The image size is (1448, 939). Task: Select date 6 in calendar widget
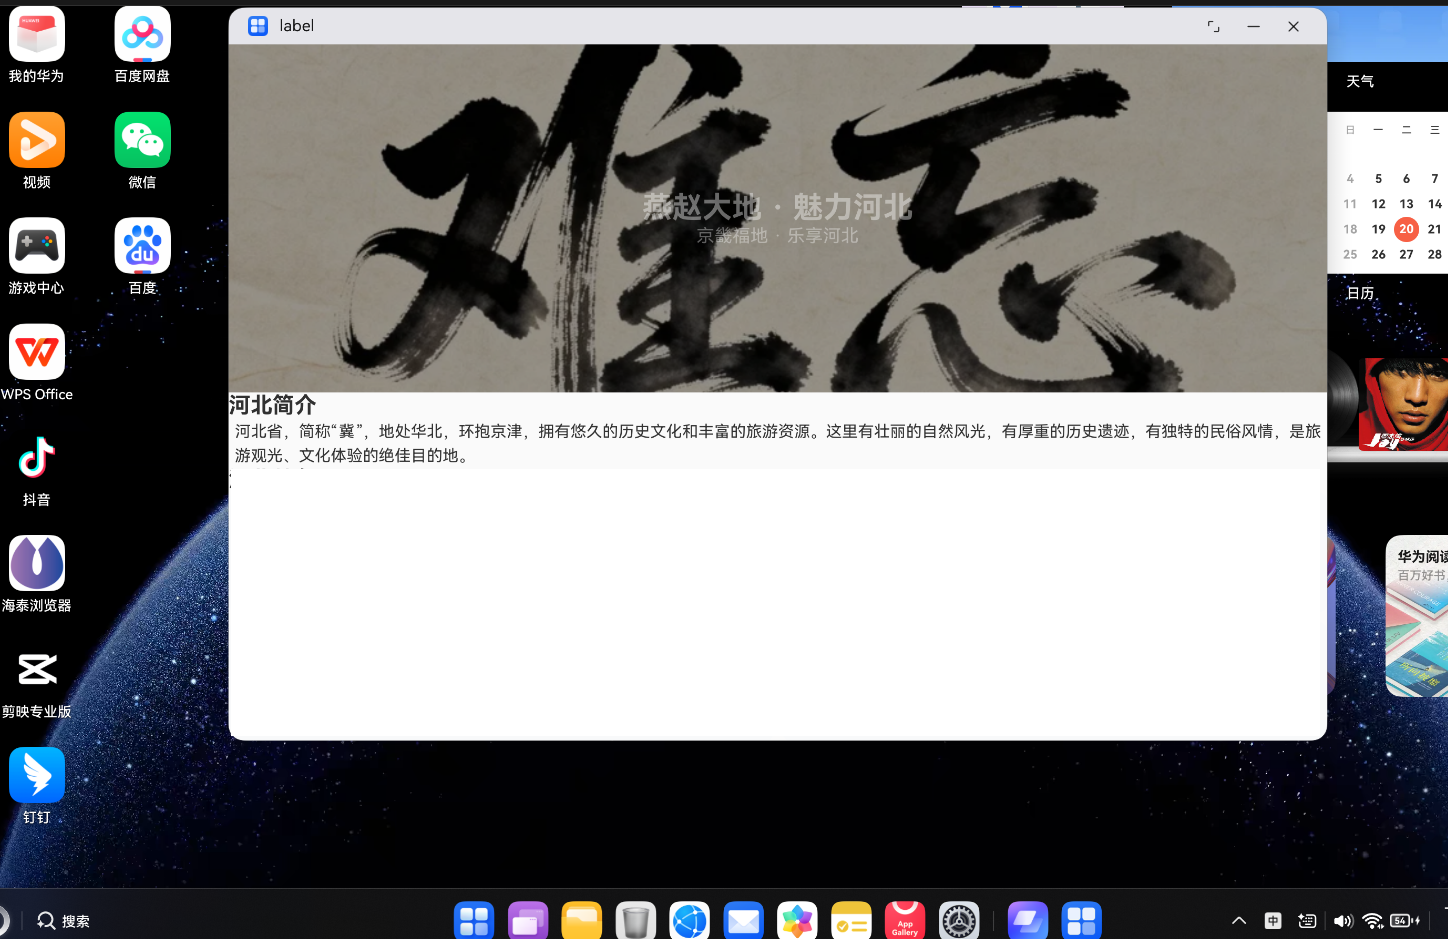click(1406, 179)
